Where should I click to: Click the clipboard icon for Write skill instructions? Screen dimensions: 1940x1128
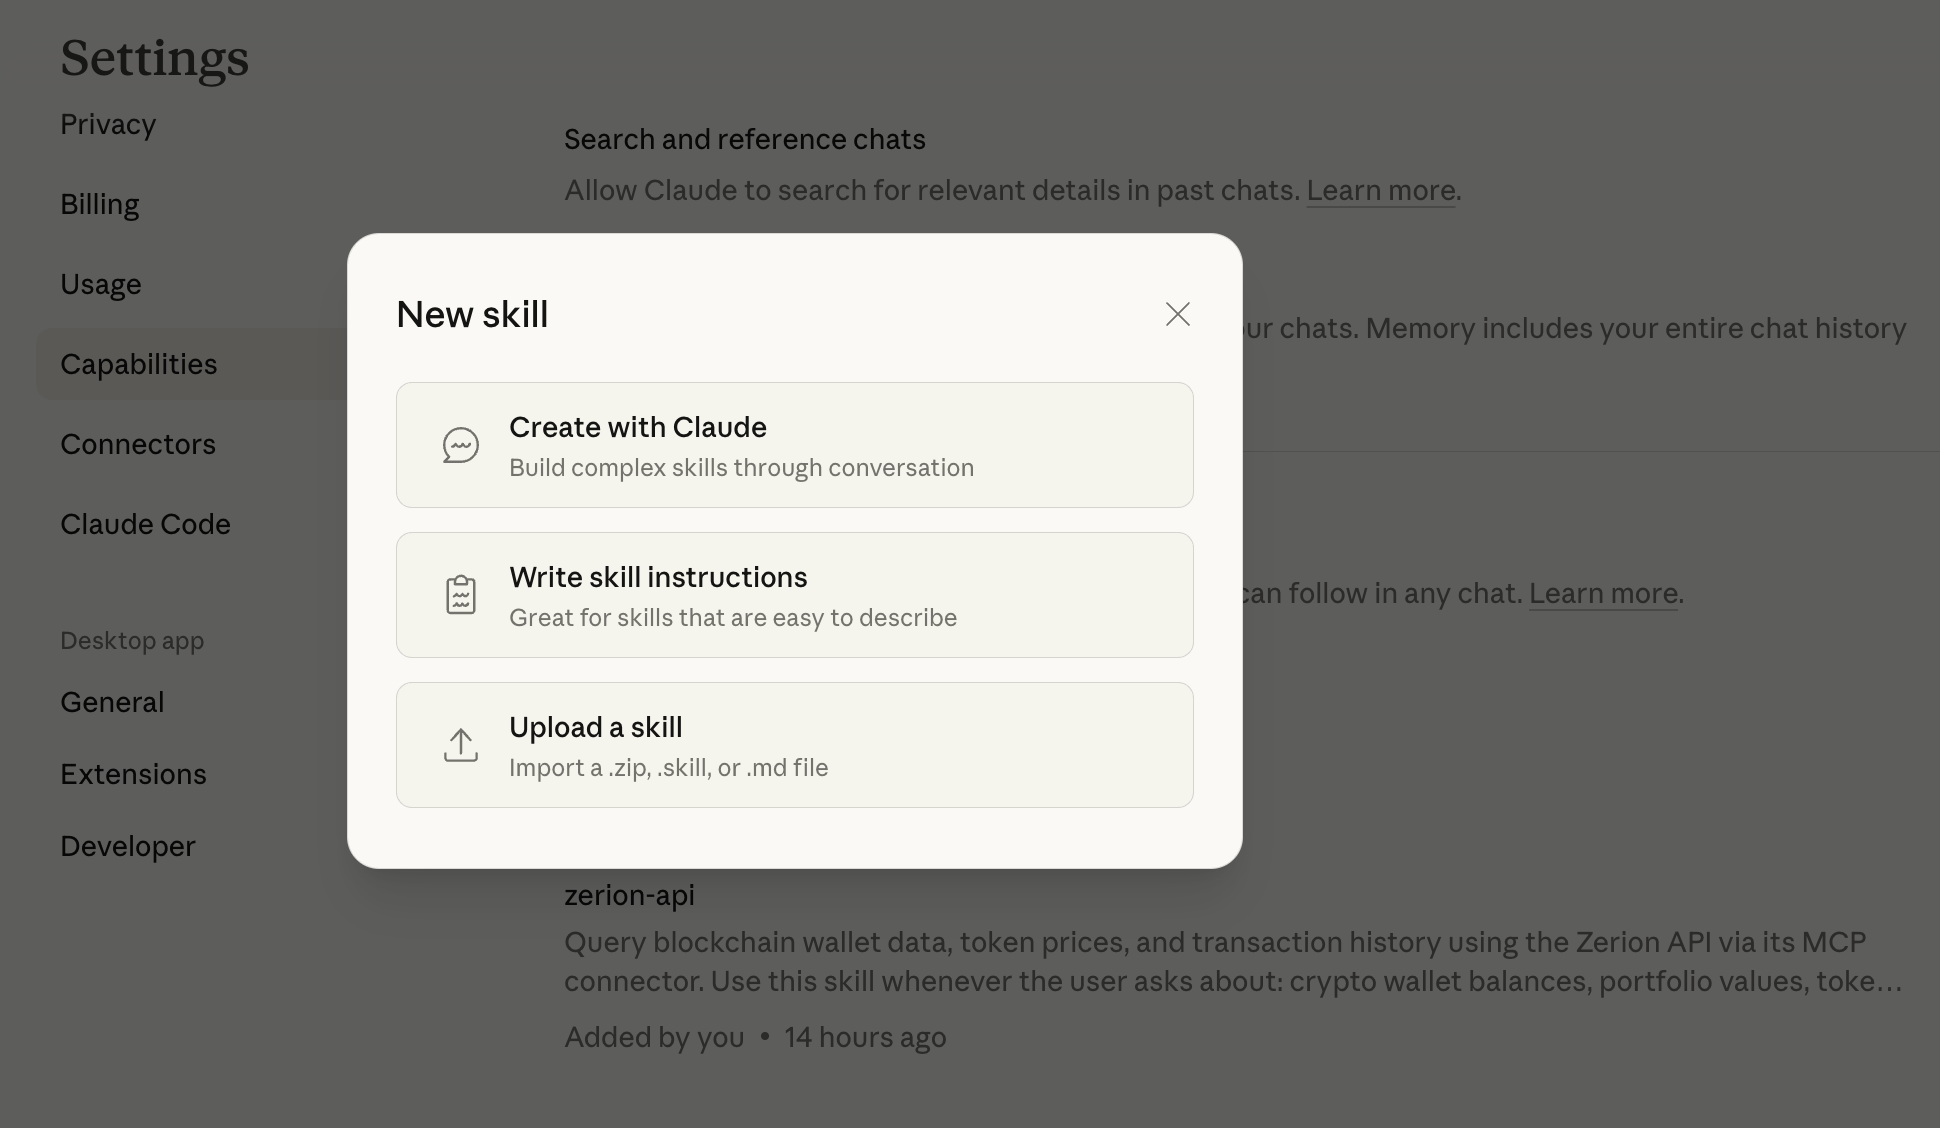click(460, 595)
